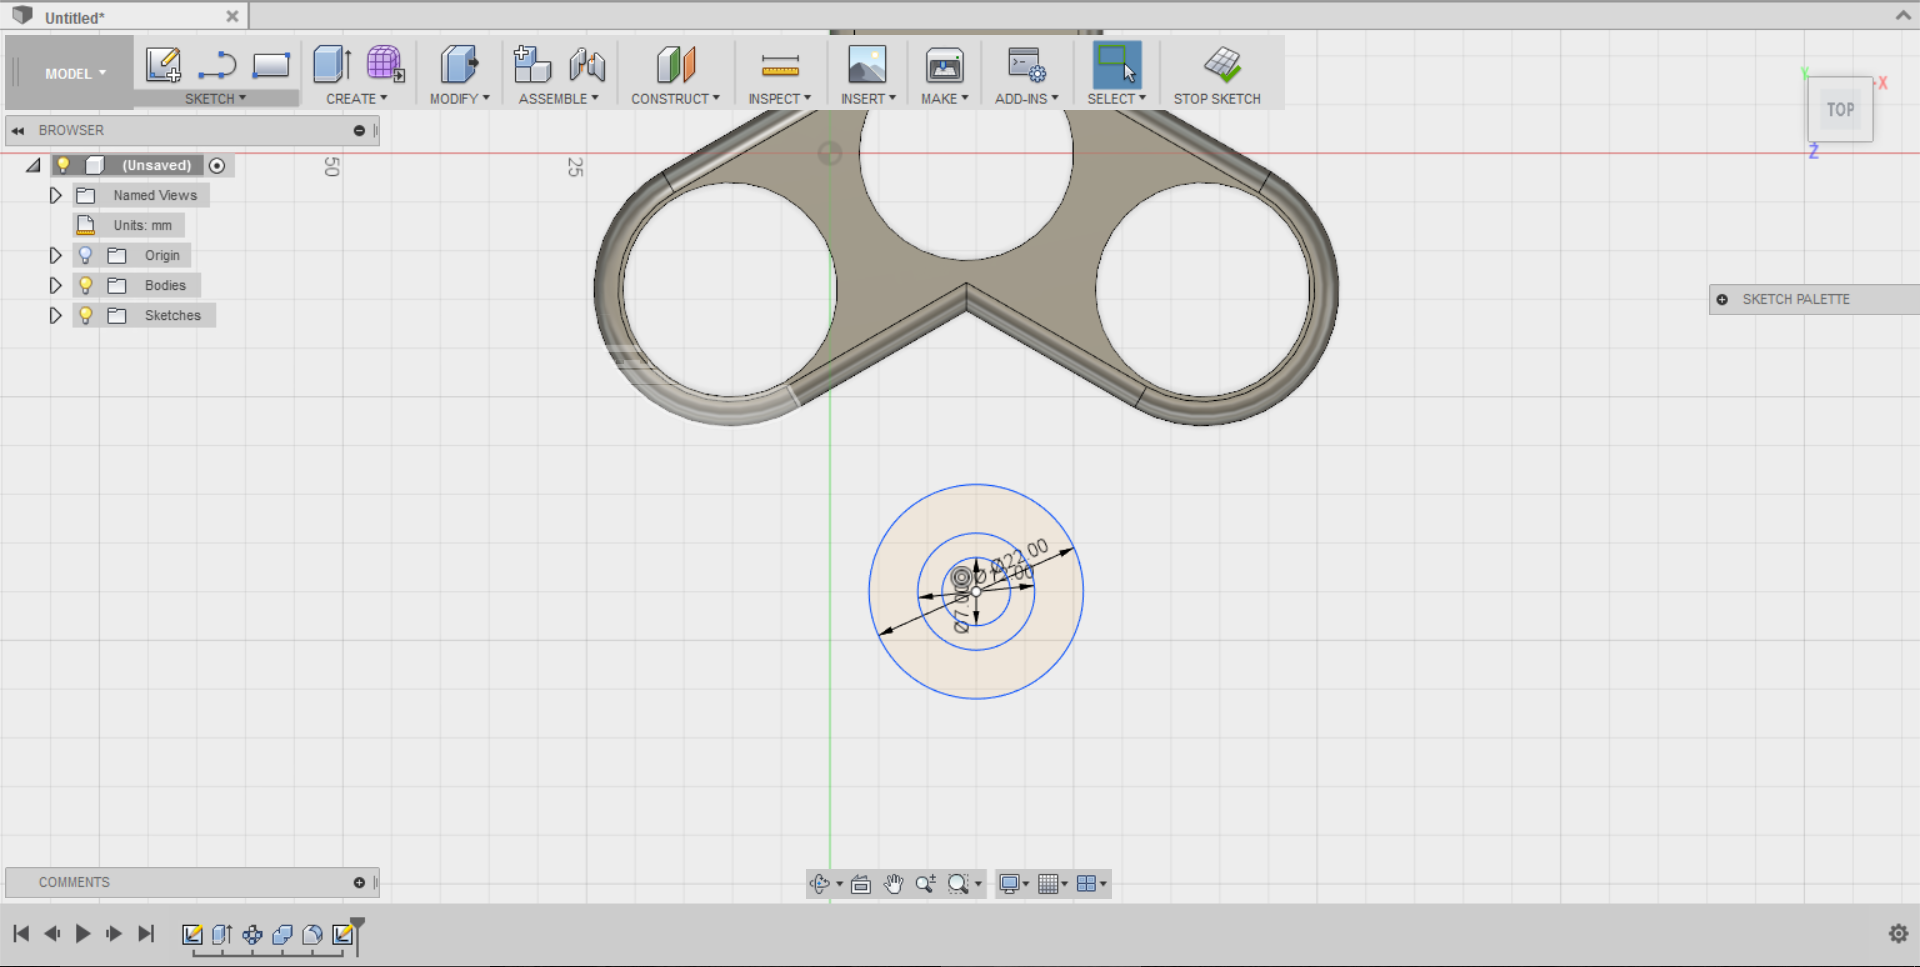Open the MAKE menu
Viewport: 1920px width, 967px height.
click(944, 99)
